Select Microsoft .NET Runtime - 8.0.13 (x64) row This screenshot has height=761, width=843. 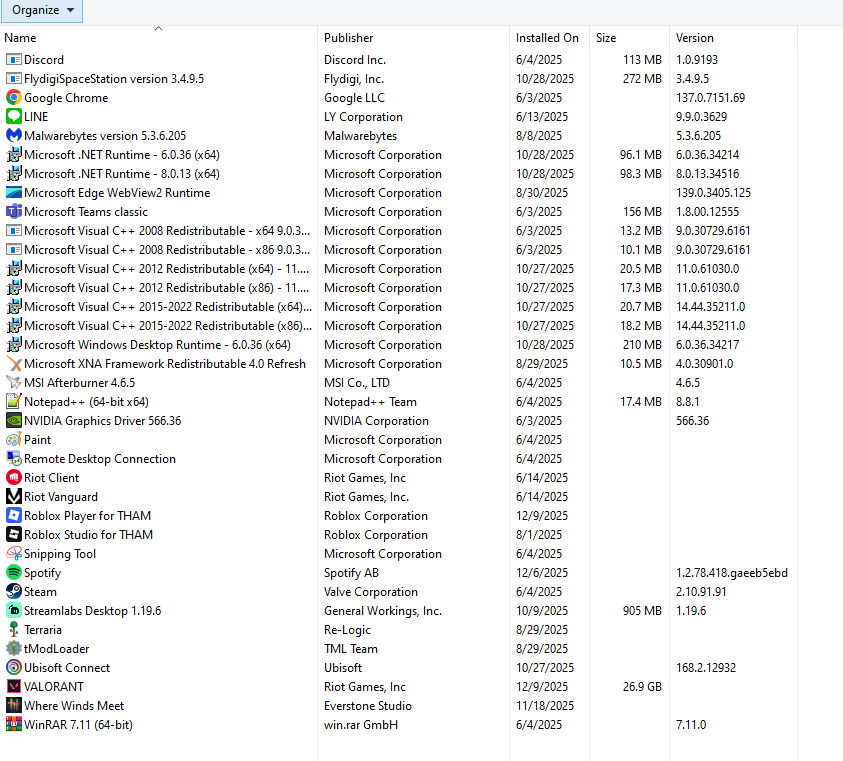(x=401, y=174)
